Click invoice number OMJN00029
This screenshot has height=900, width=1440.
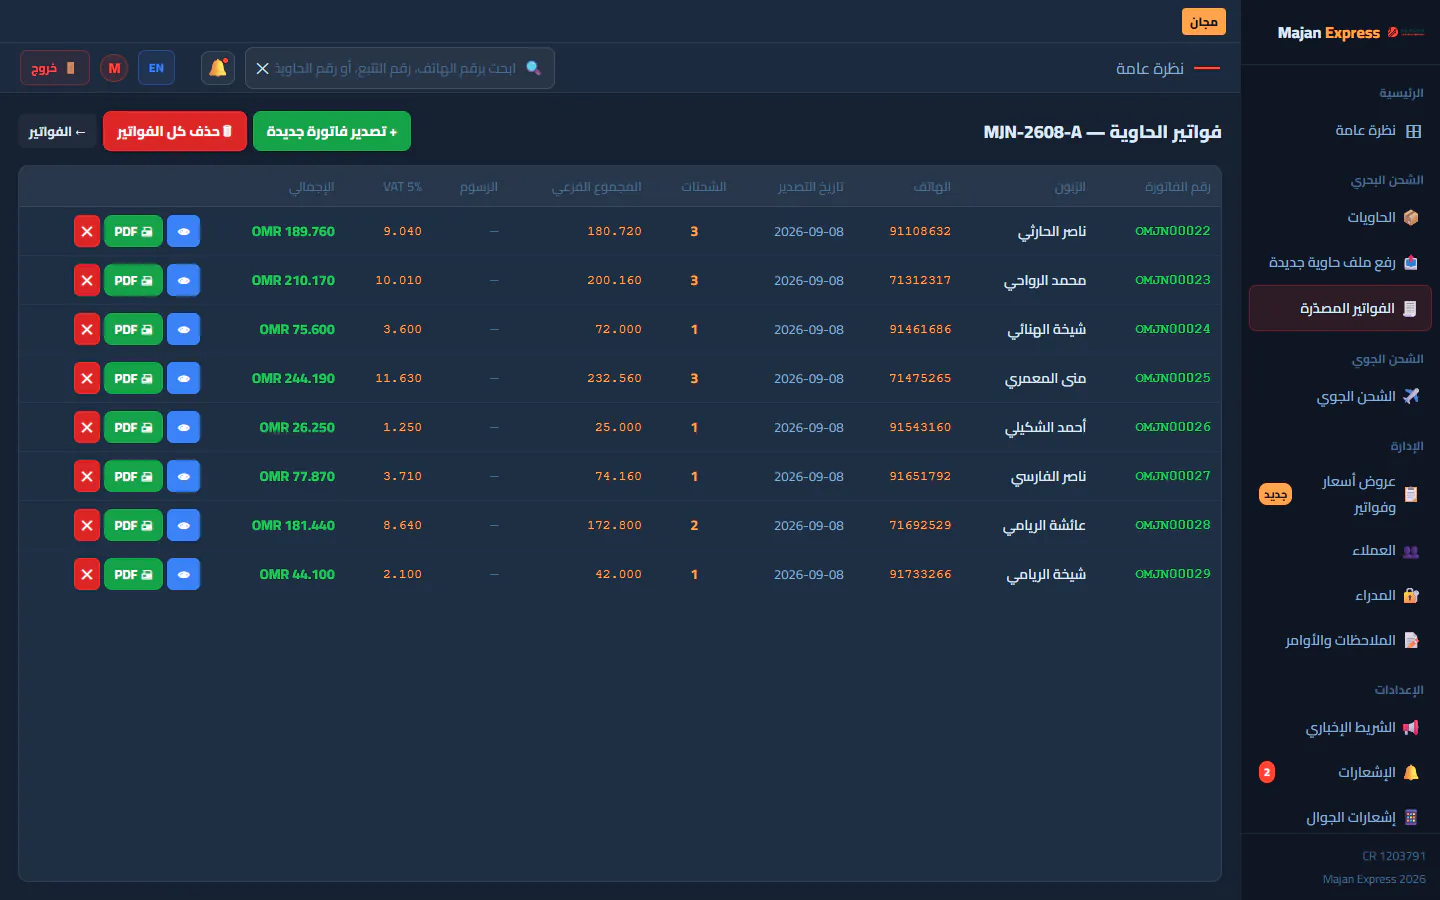pos(1172,574)
